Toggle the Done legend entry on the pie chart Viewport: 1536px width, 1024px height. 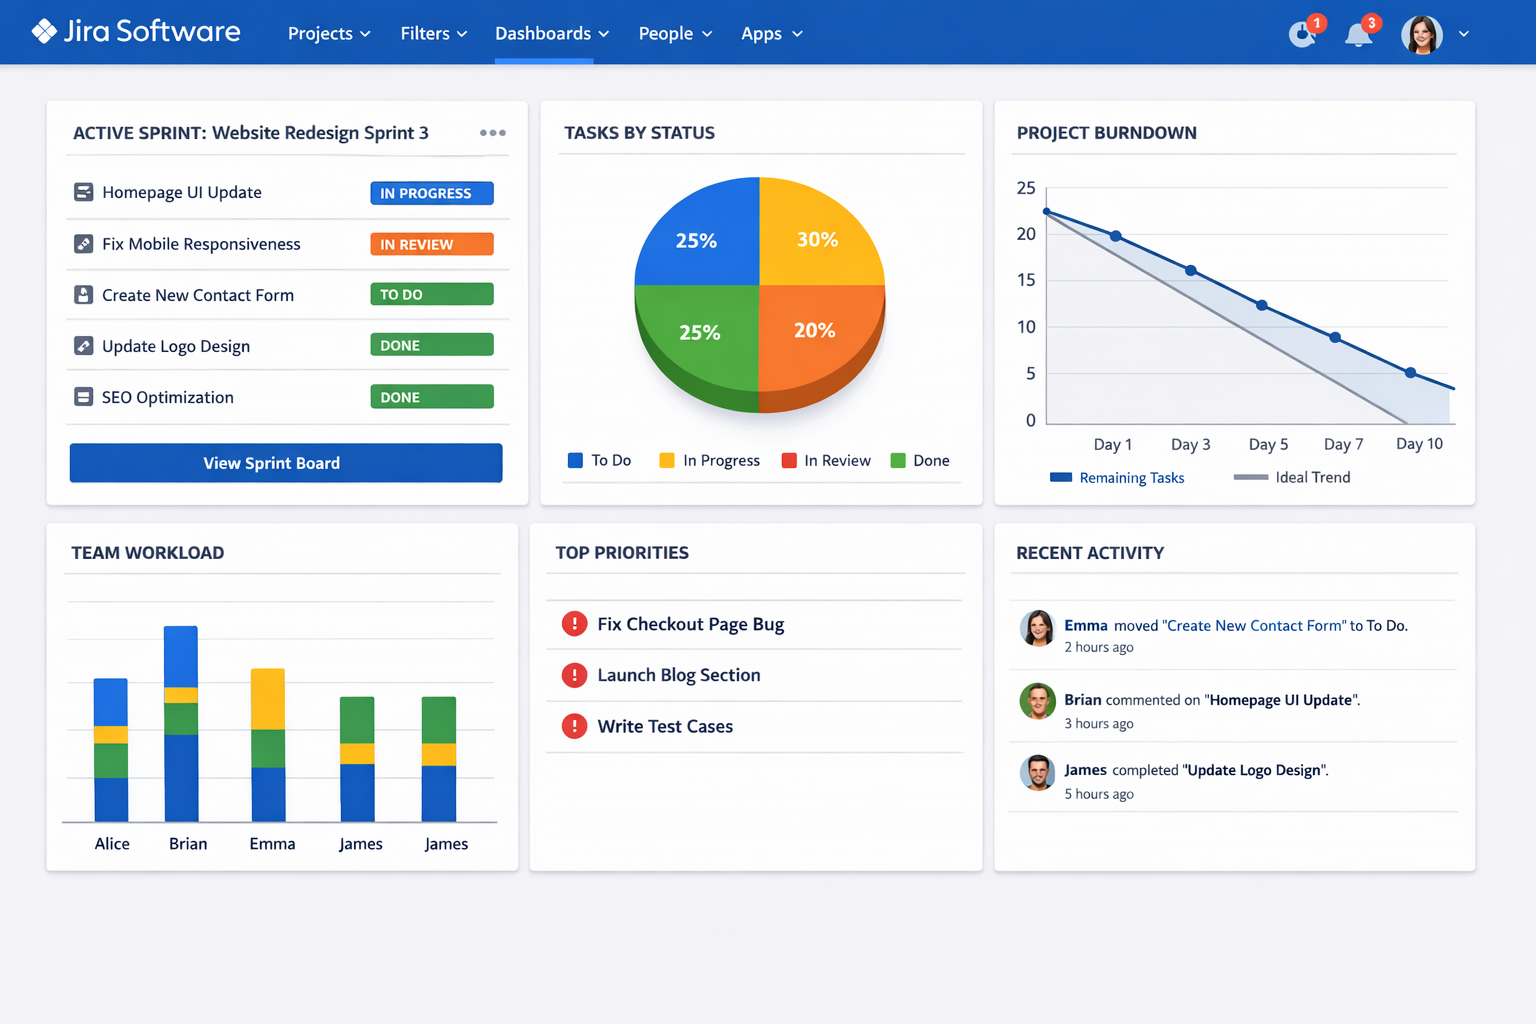[918, 460]
